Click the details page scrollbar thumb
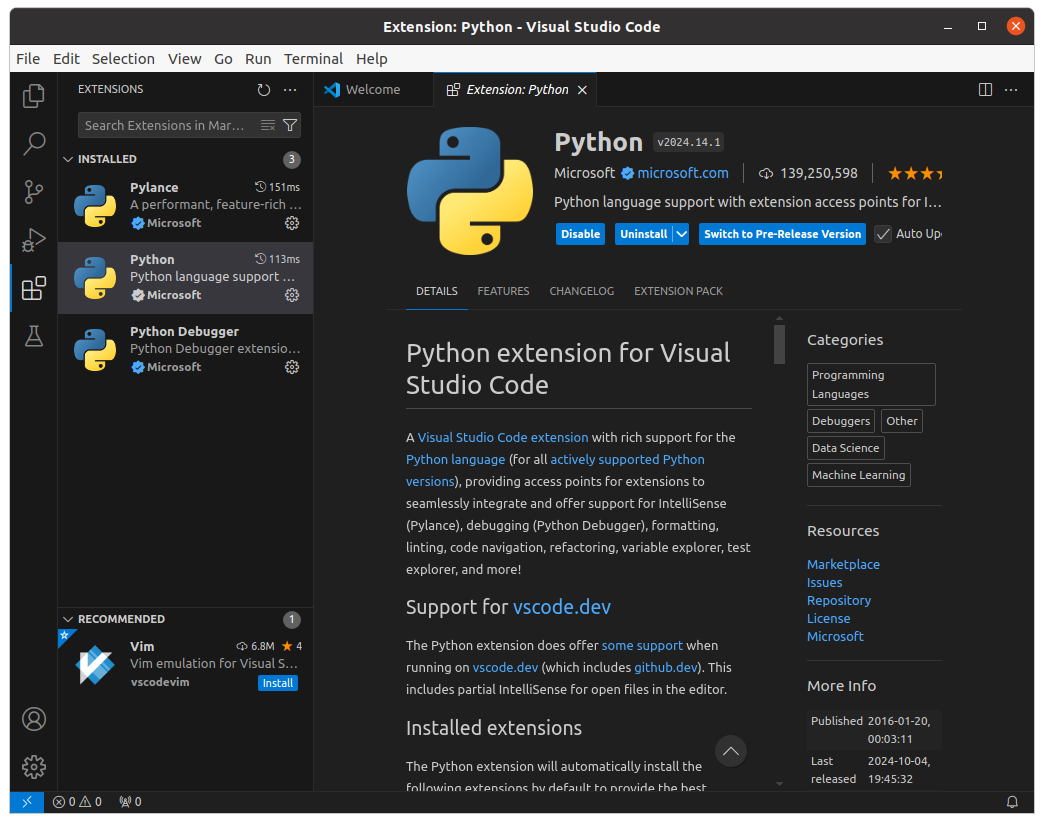 click(779, 344)
